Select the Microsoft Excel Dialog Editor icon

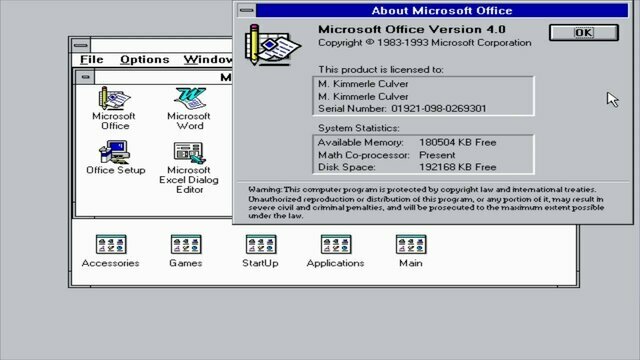[x=189, y=168]
